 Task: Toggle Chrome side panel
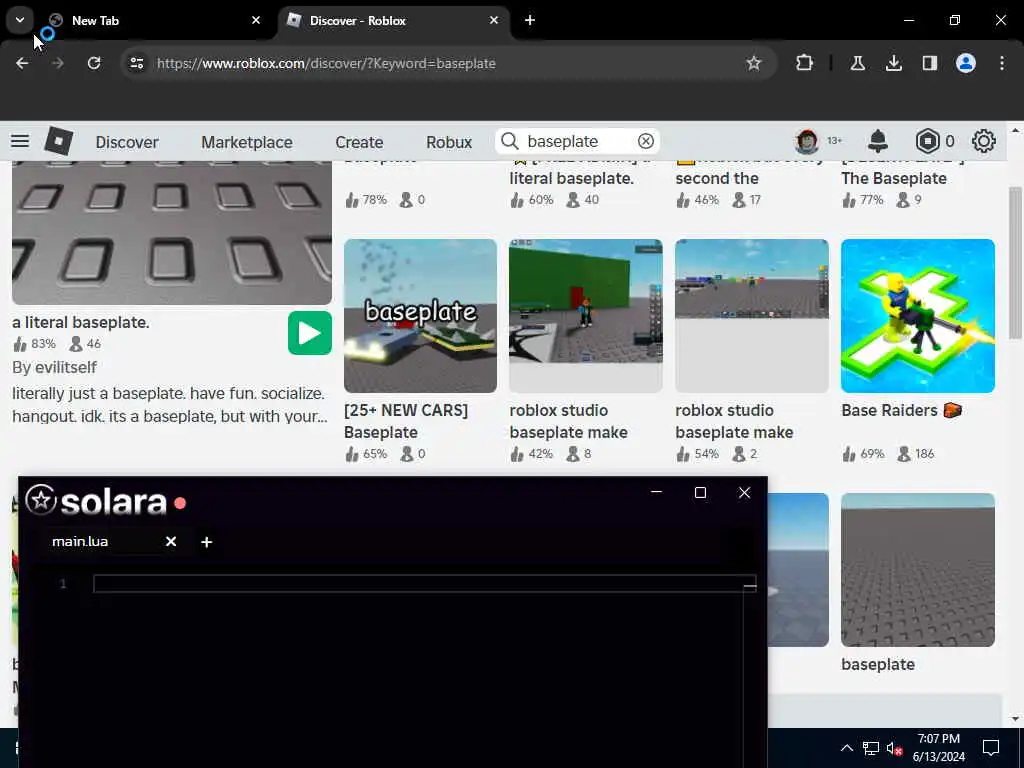coord(929,63)
